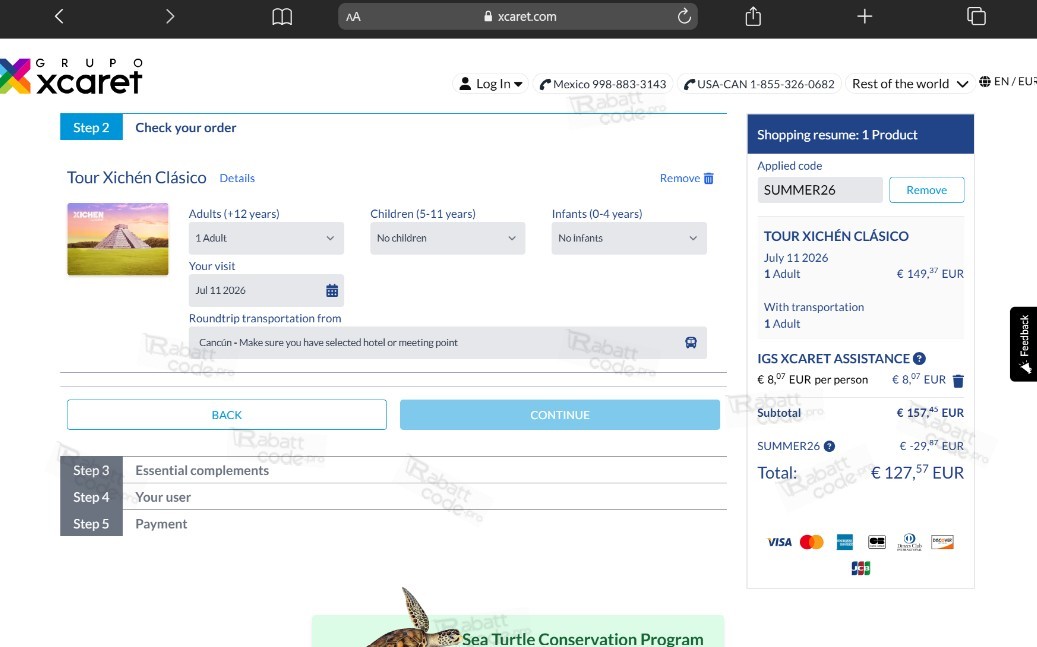1037x647 pixels.
Task: Open the Infants quantity dropdown
Action: tap(629, 238)
